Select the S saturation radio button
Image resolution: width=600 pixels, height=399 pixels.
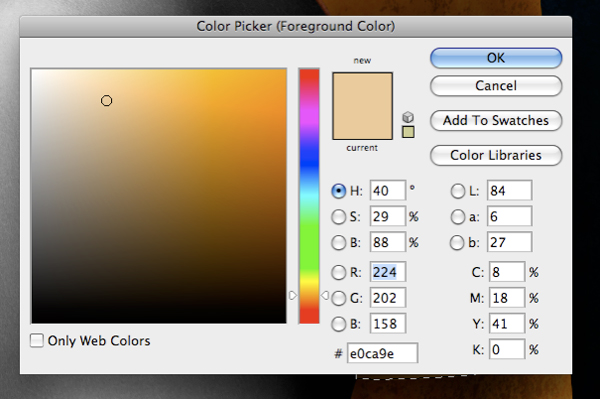pyautogui.click(x=339, y=217)
